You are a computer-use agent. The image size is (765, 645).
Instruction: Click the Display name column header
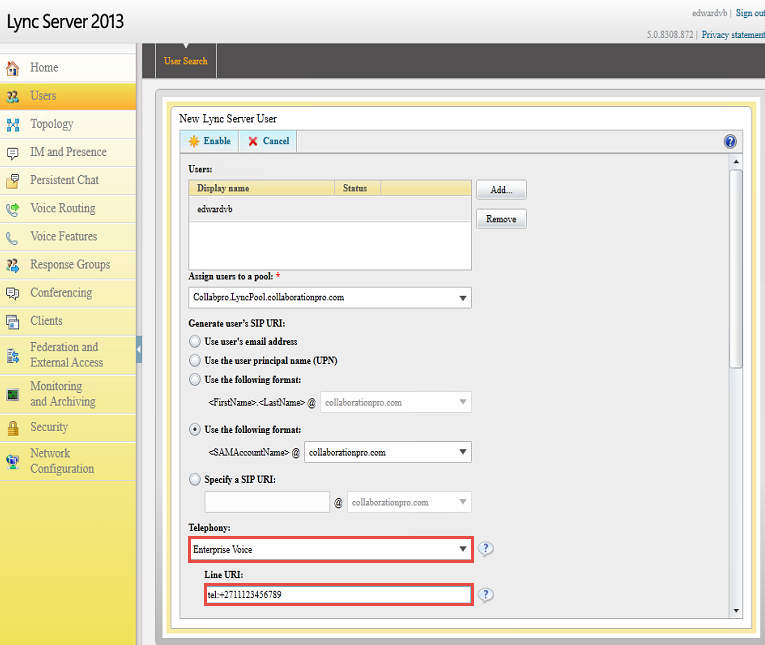tap(262, 188)
